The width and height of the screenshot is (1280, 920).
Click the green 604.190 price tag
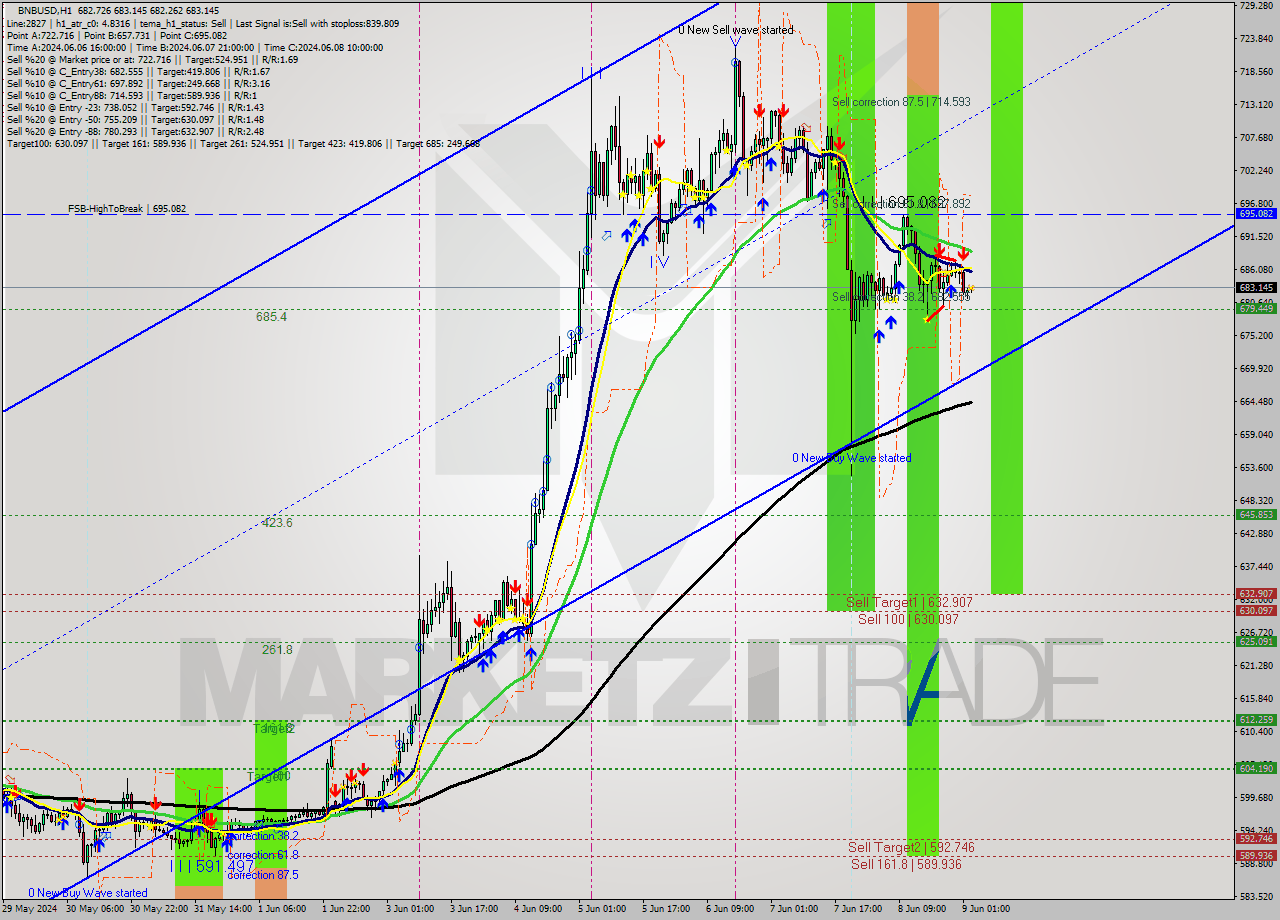click(x=1256, y=768)
